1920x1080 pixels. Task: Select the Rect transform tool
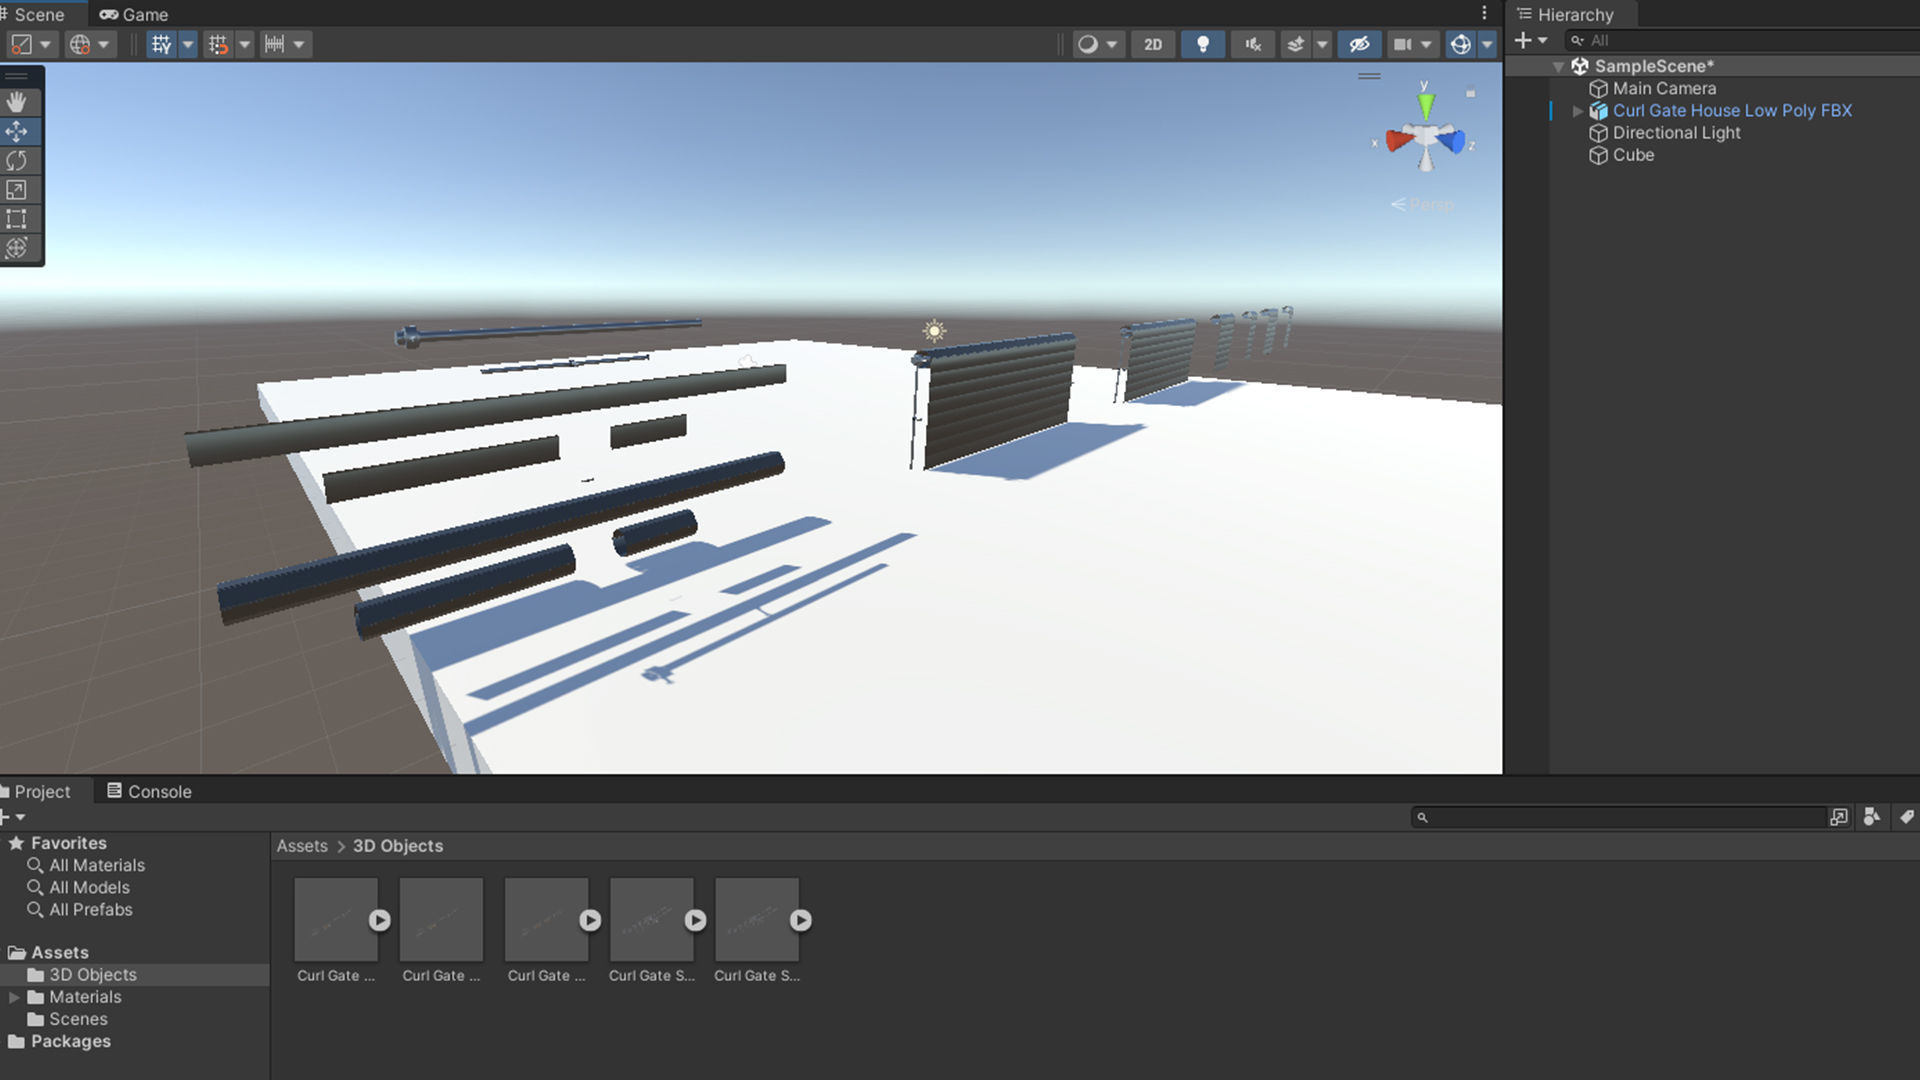coord(17,219)
